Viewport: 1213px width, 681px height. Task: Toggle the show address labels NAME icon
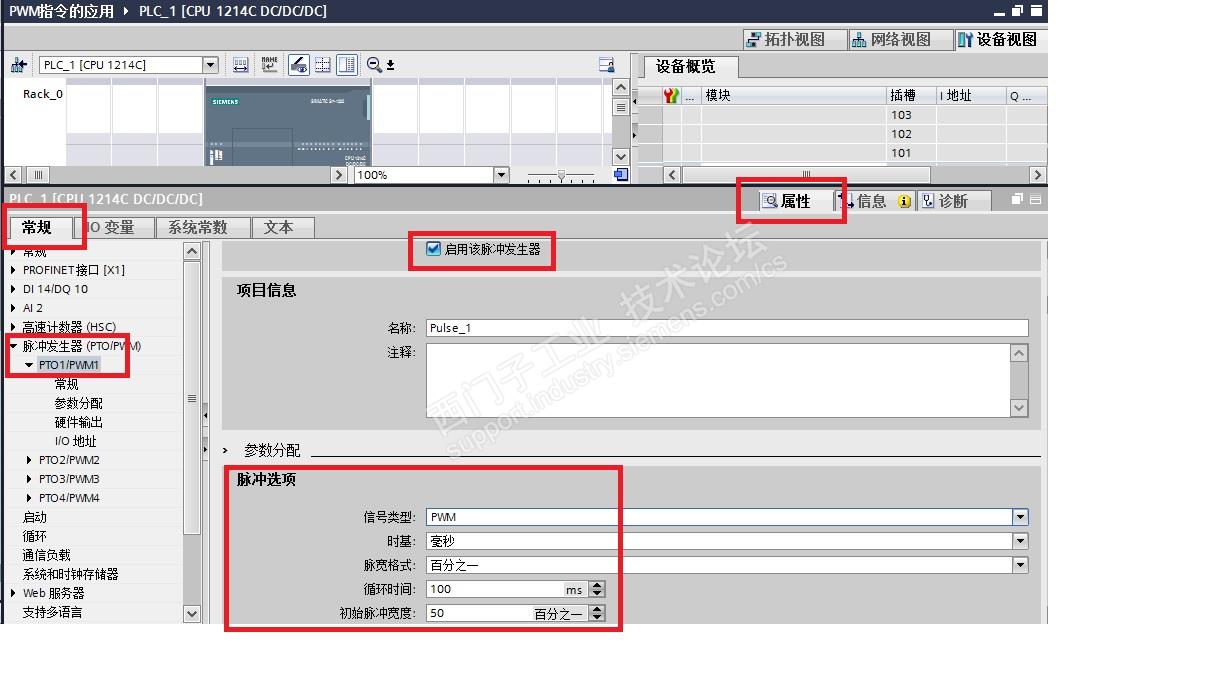(x=269, y=65)
